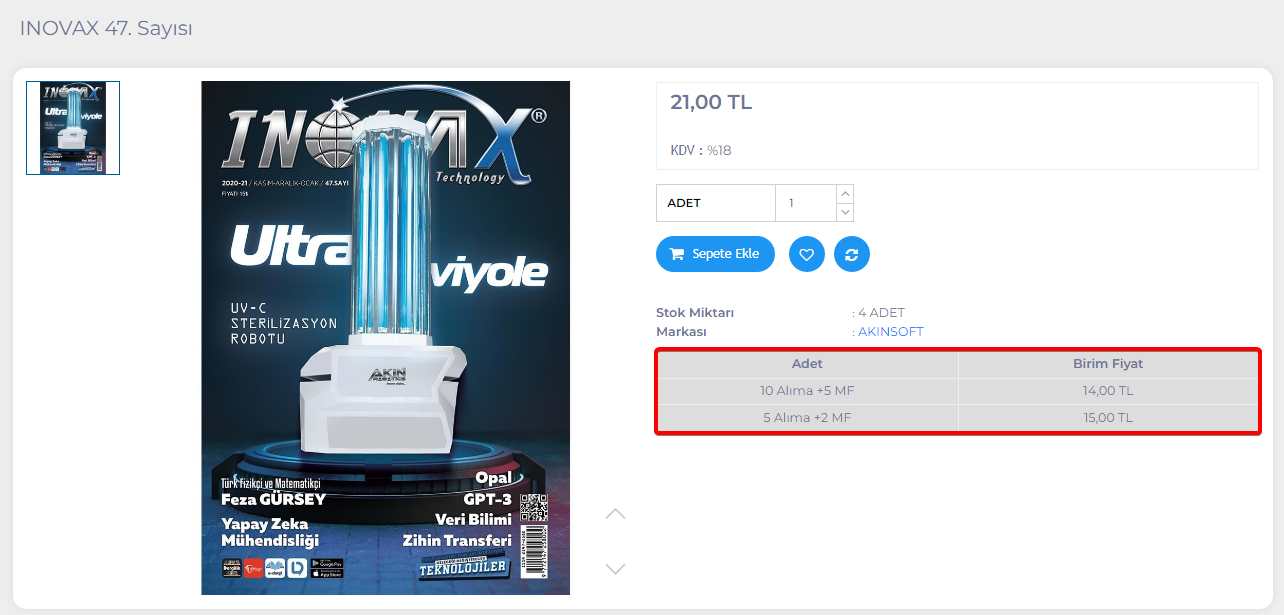Click the INOVAX 47. Sayısı title

pos(106,28)
